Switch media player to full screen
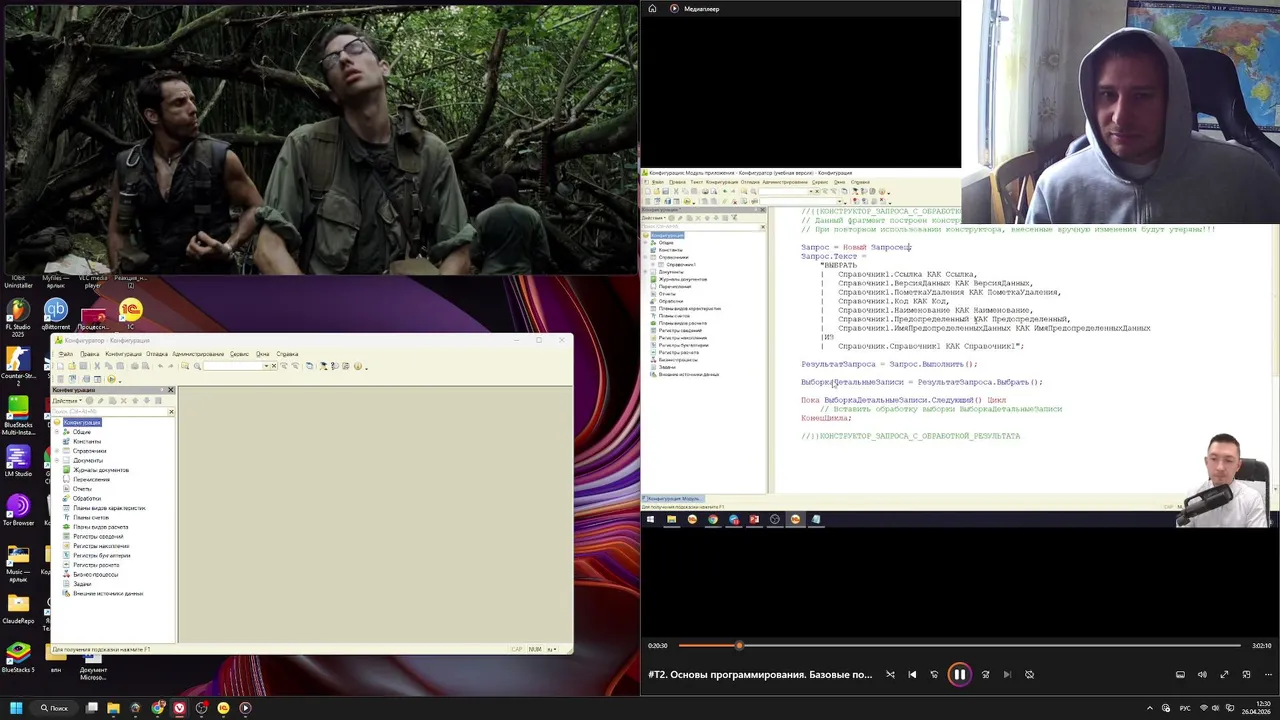Viewport: 1280px width, 720px height. [x=1224, y=674]
